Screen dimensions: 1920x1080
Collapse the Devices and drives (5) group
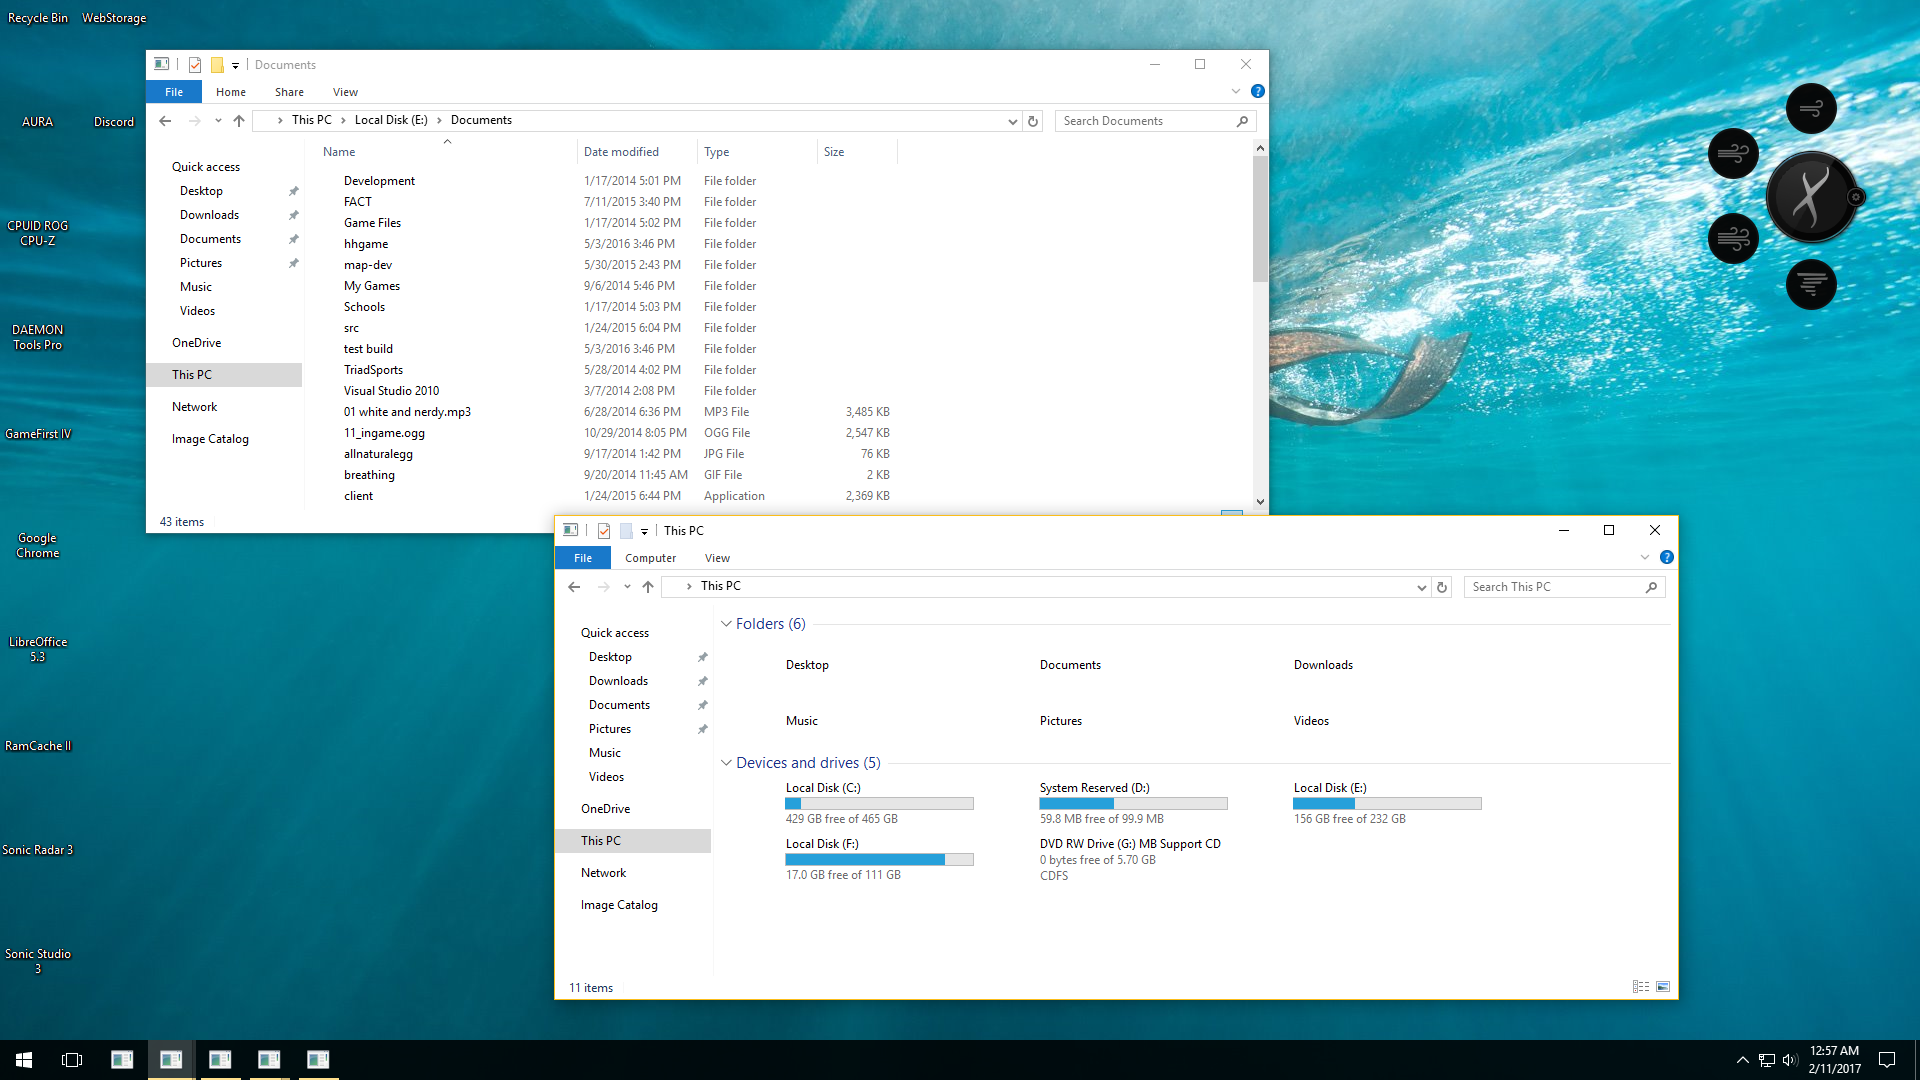click(726, 763)
